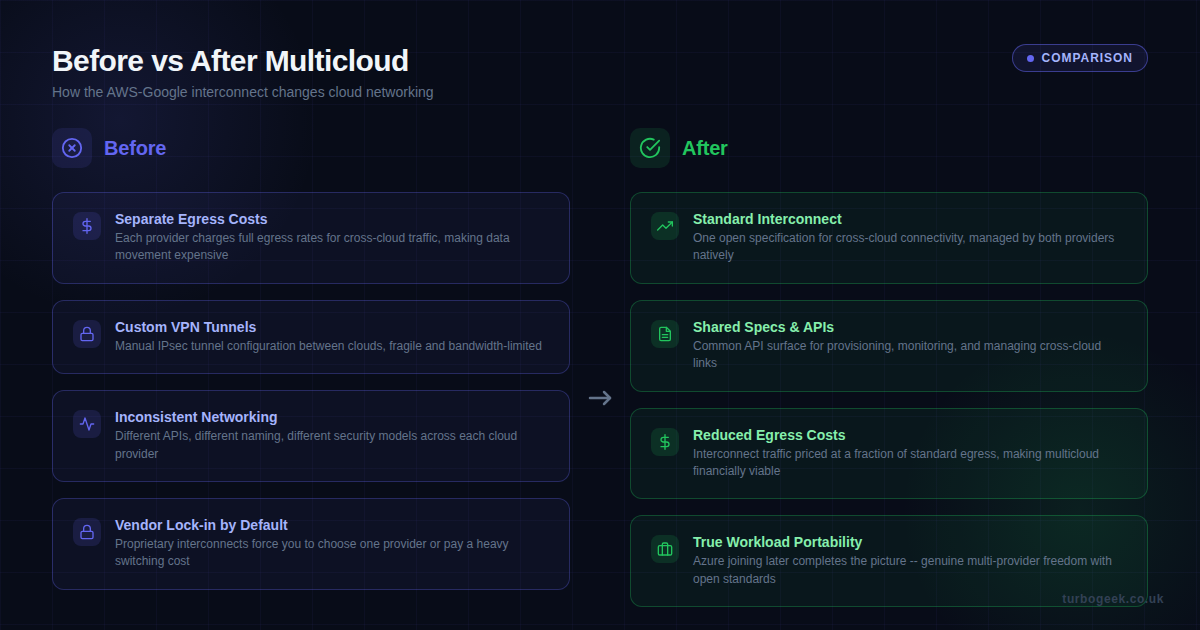Click the document icon beside Shared Specs & APIs
1200x630 pixels.
click(x=665, y=334)
